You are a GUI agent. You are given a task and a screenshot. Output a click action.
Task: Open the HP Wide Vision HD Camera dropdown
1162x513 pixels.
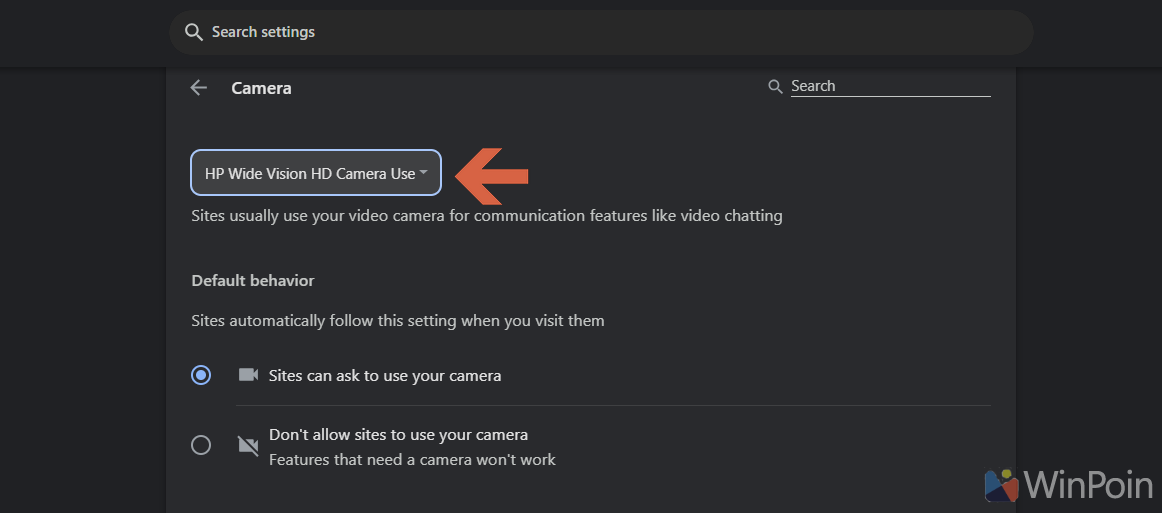310,173
